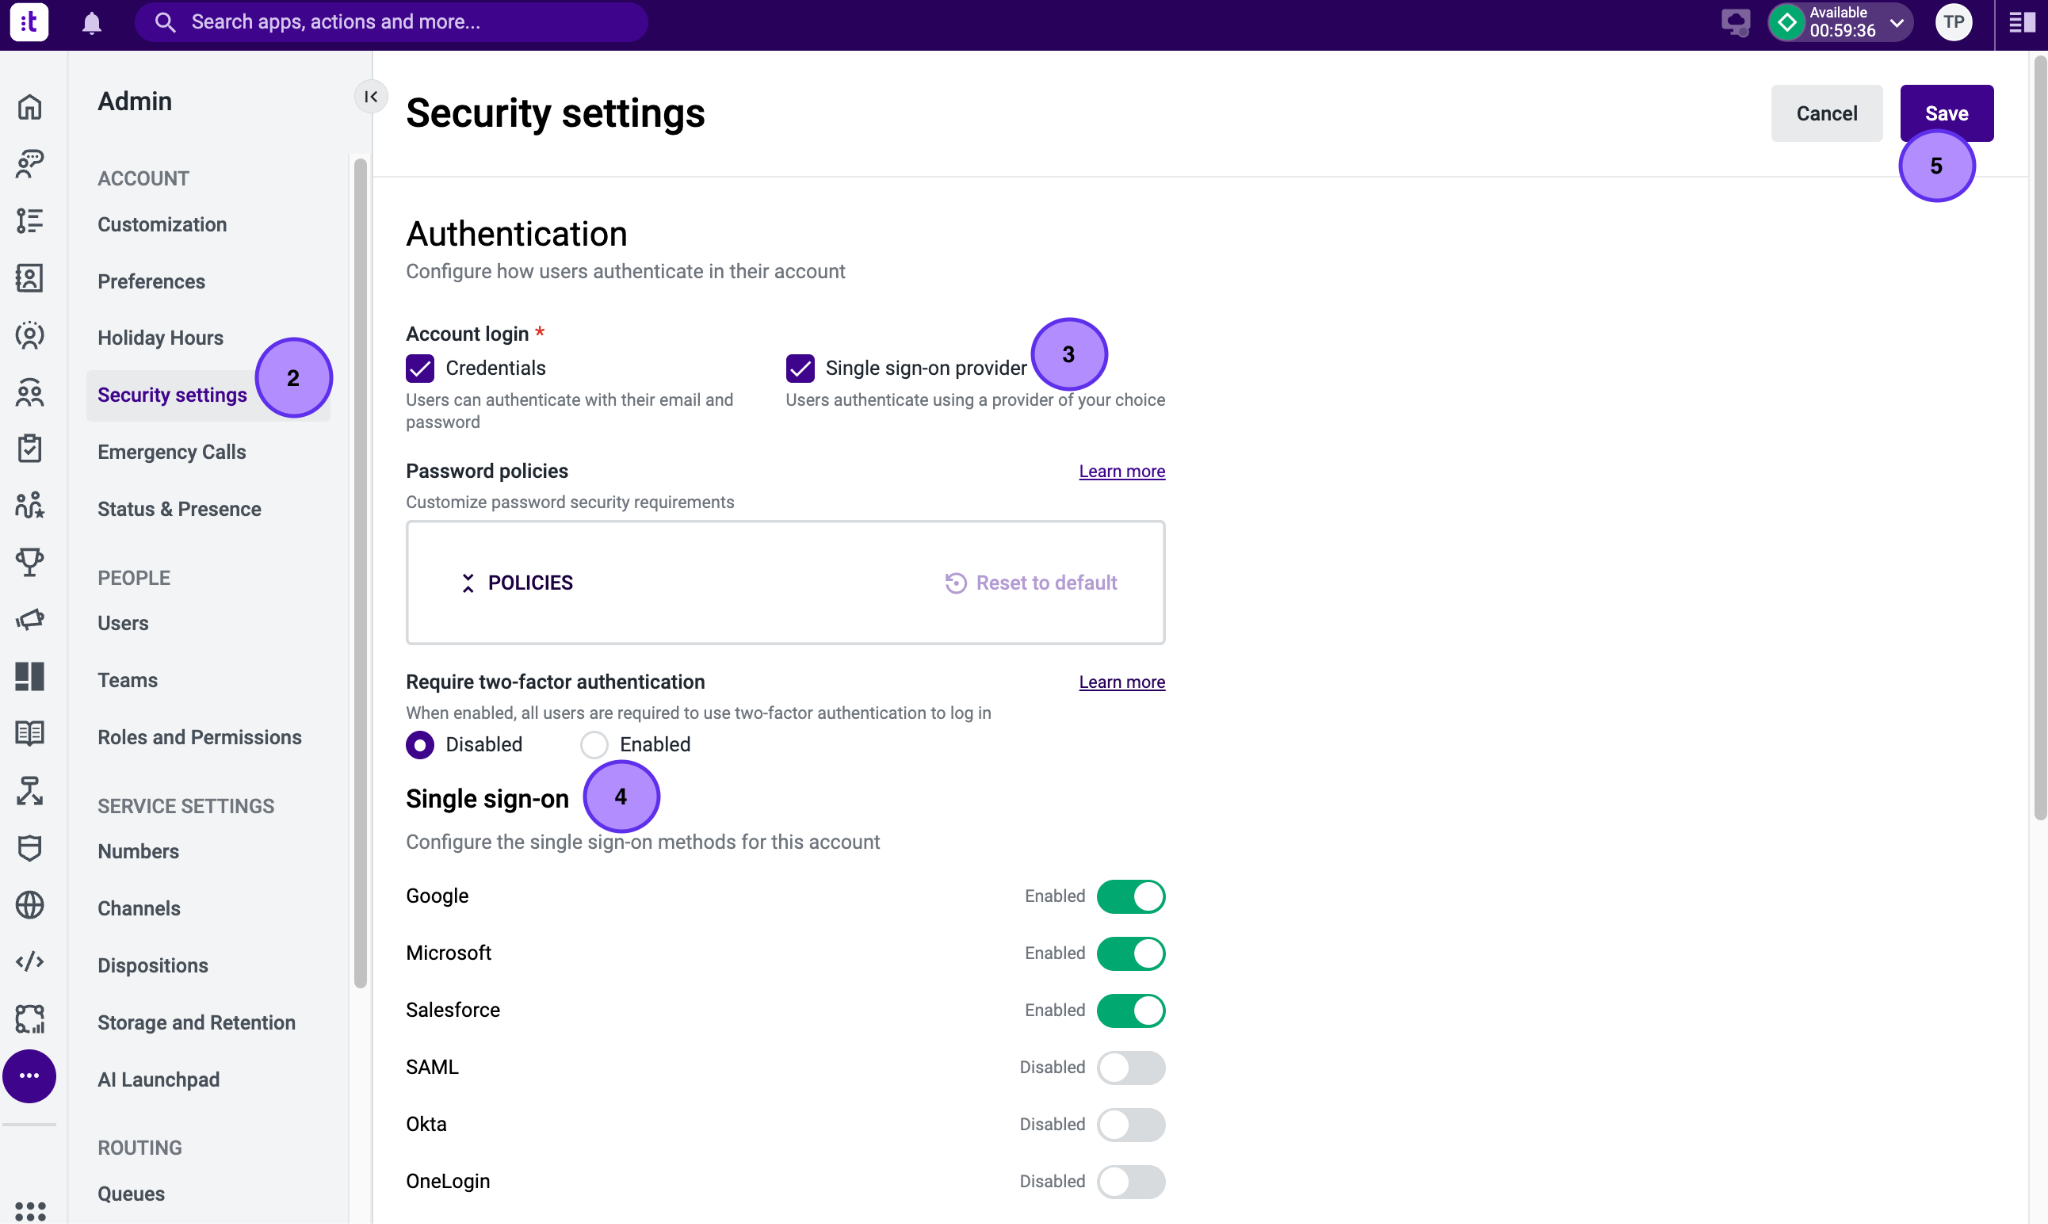Uncheck the Credentials login checkbox
The width and height of the screenshot is (2048, 1224).
click(420, 369)
